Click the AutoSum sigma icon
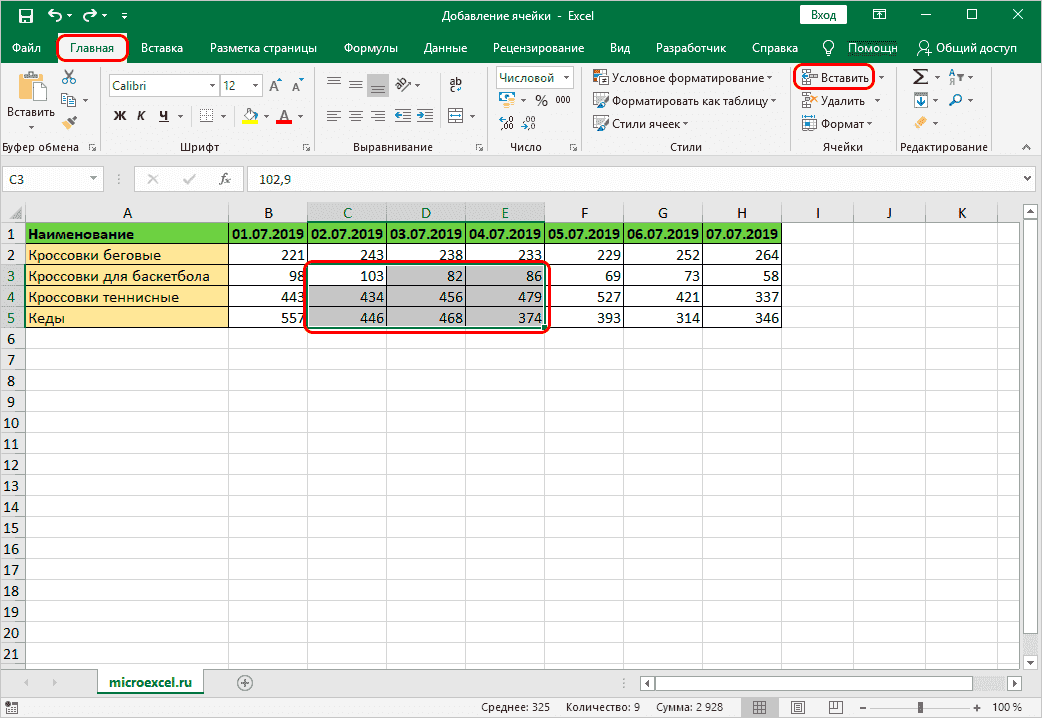The height and width of the screenshot is (718, 1042). coord(919,77)
